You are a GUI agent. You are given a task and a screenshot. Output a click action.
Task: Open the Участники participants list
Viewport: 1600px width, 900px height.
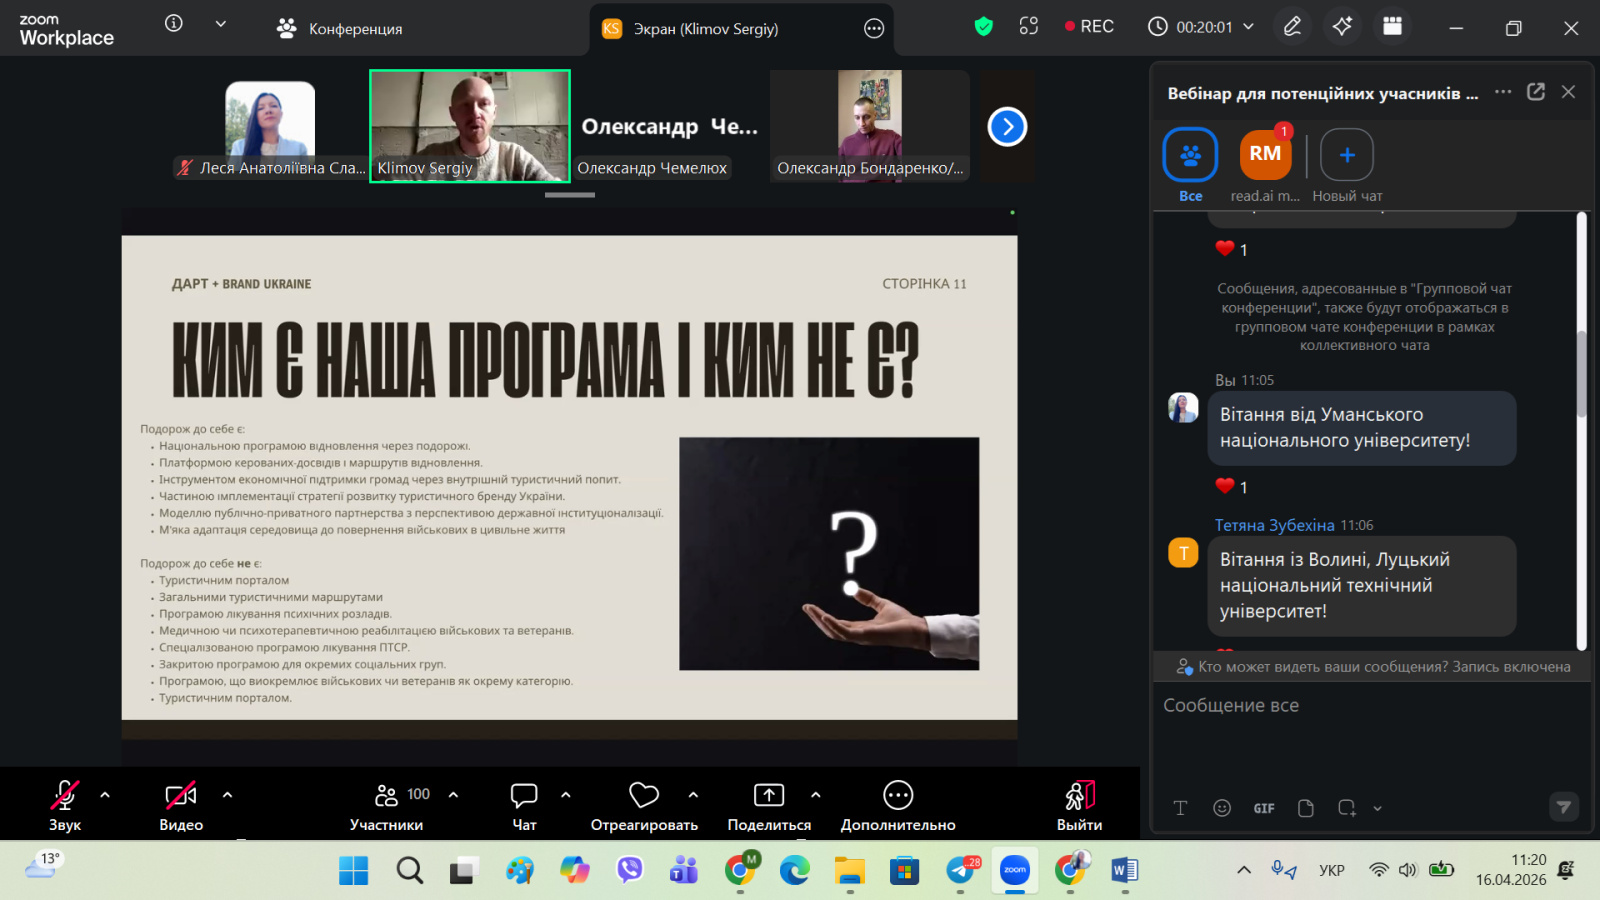click(x=387, y=804)
